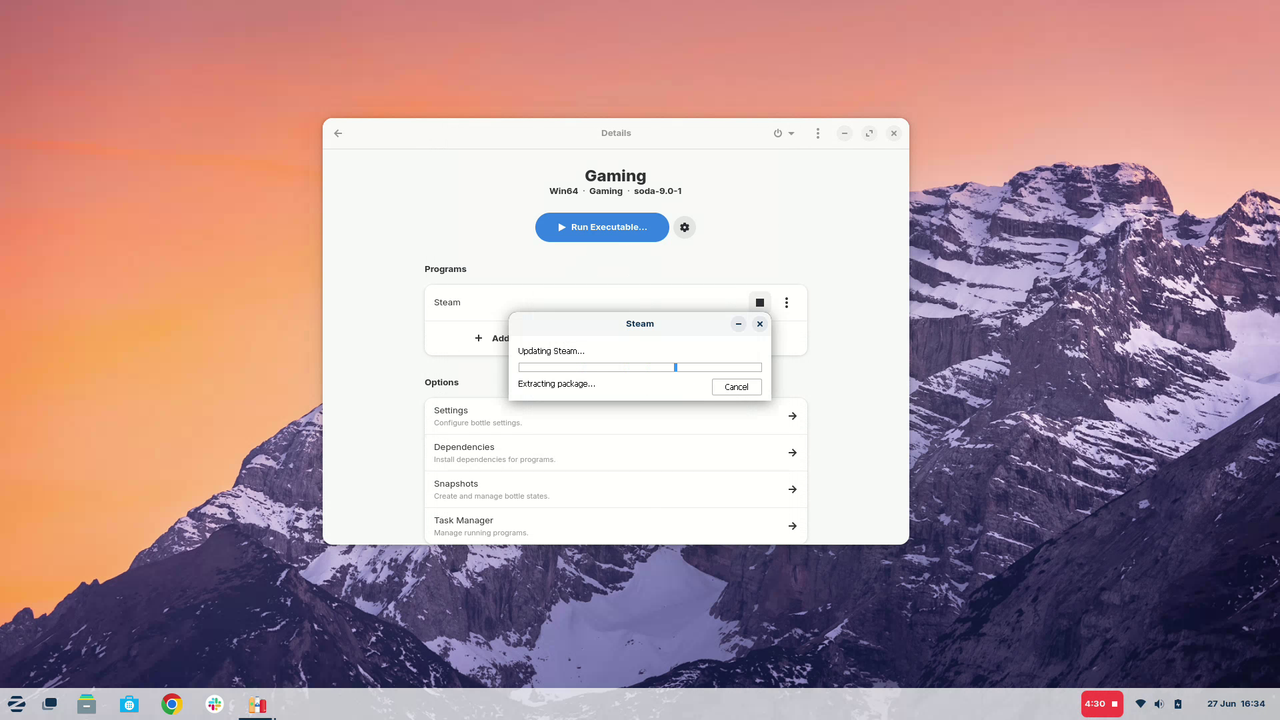
Task: Go back using the header arrow
Action: pyautogui.click(x=338, y=133)
